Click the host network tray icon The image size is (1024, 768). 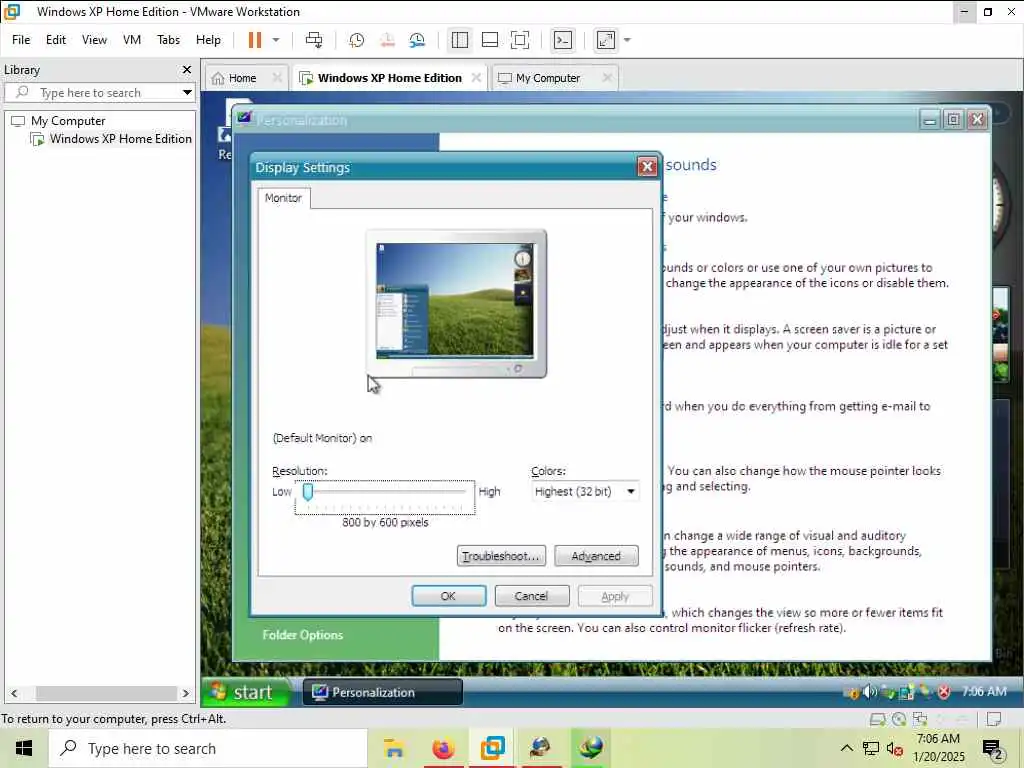click(x=871, y=748)
